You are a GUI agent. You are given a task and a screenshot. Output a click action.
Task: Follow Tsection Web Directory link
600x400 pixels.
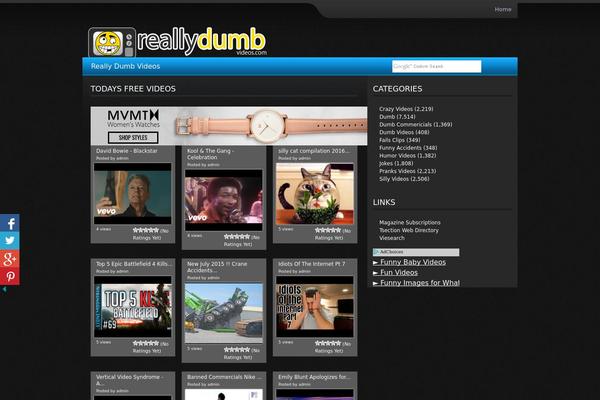(x=409, y=230)
